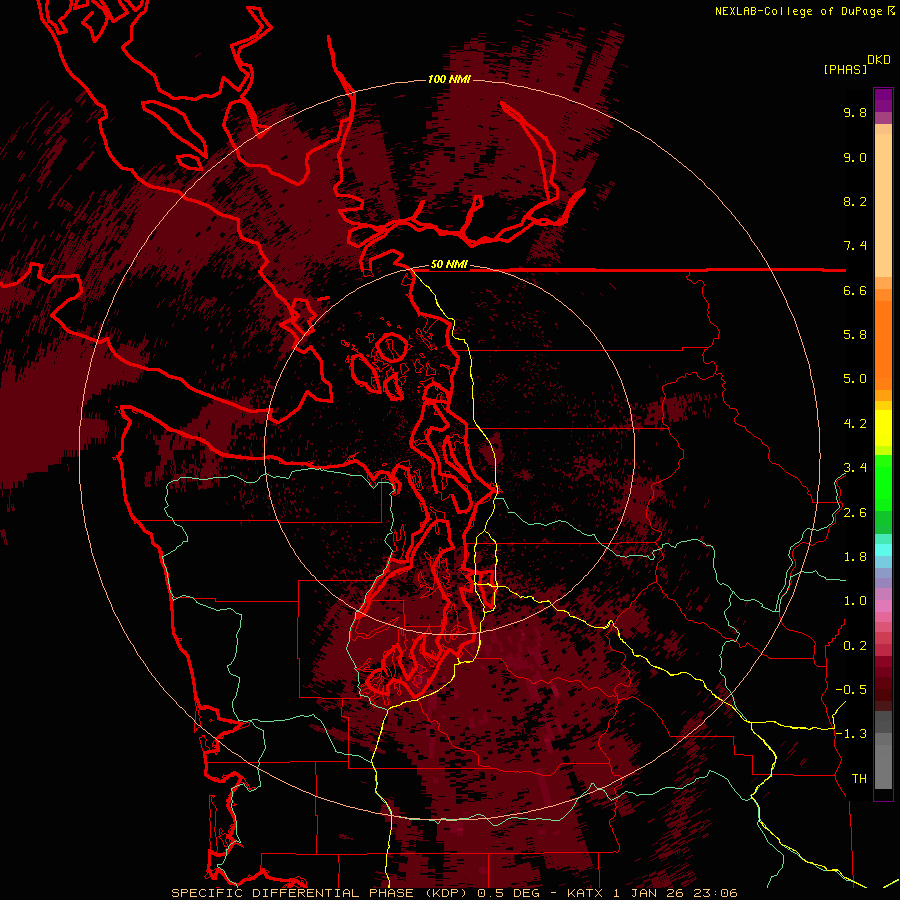Click the DKD product label above the scale
The image size is (900, 900).
tap(879, 60)
